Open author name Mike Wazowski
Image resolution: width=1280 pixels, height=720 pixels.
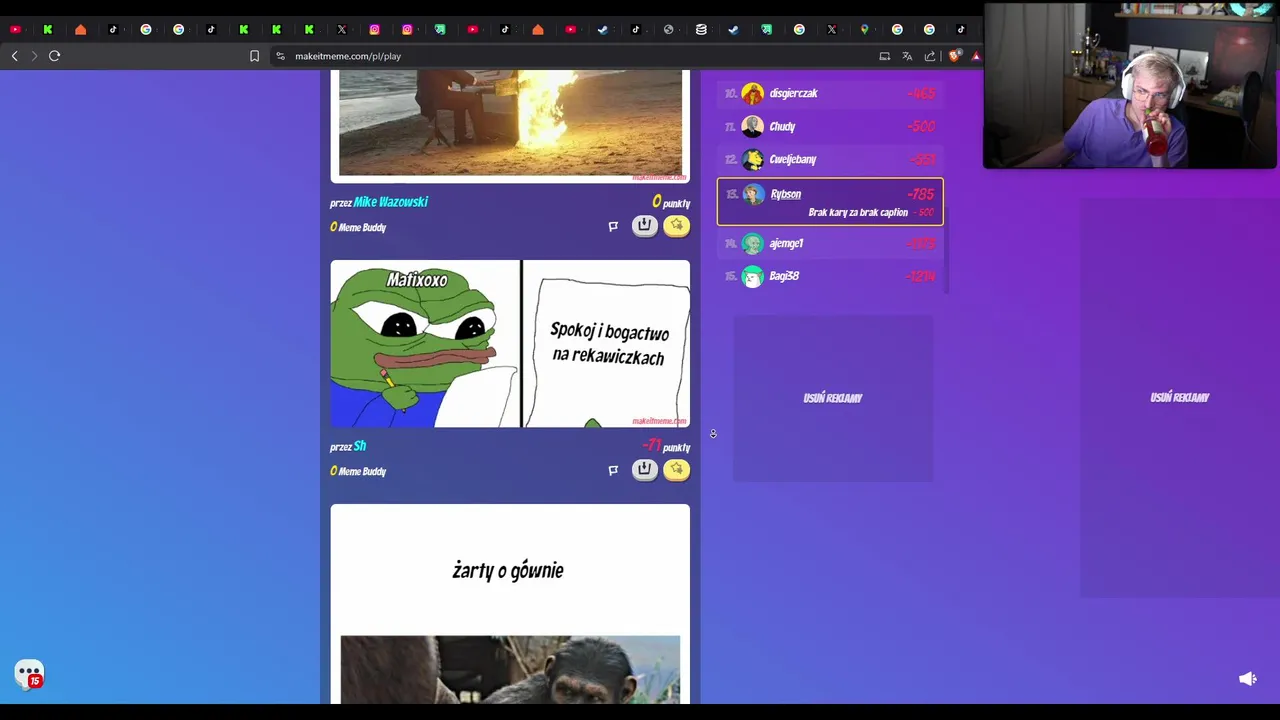(390, 202)
